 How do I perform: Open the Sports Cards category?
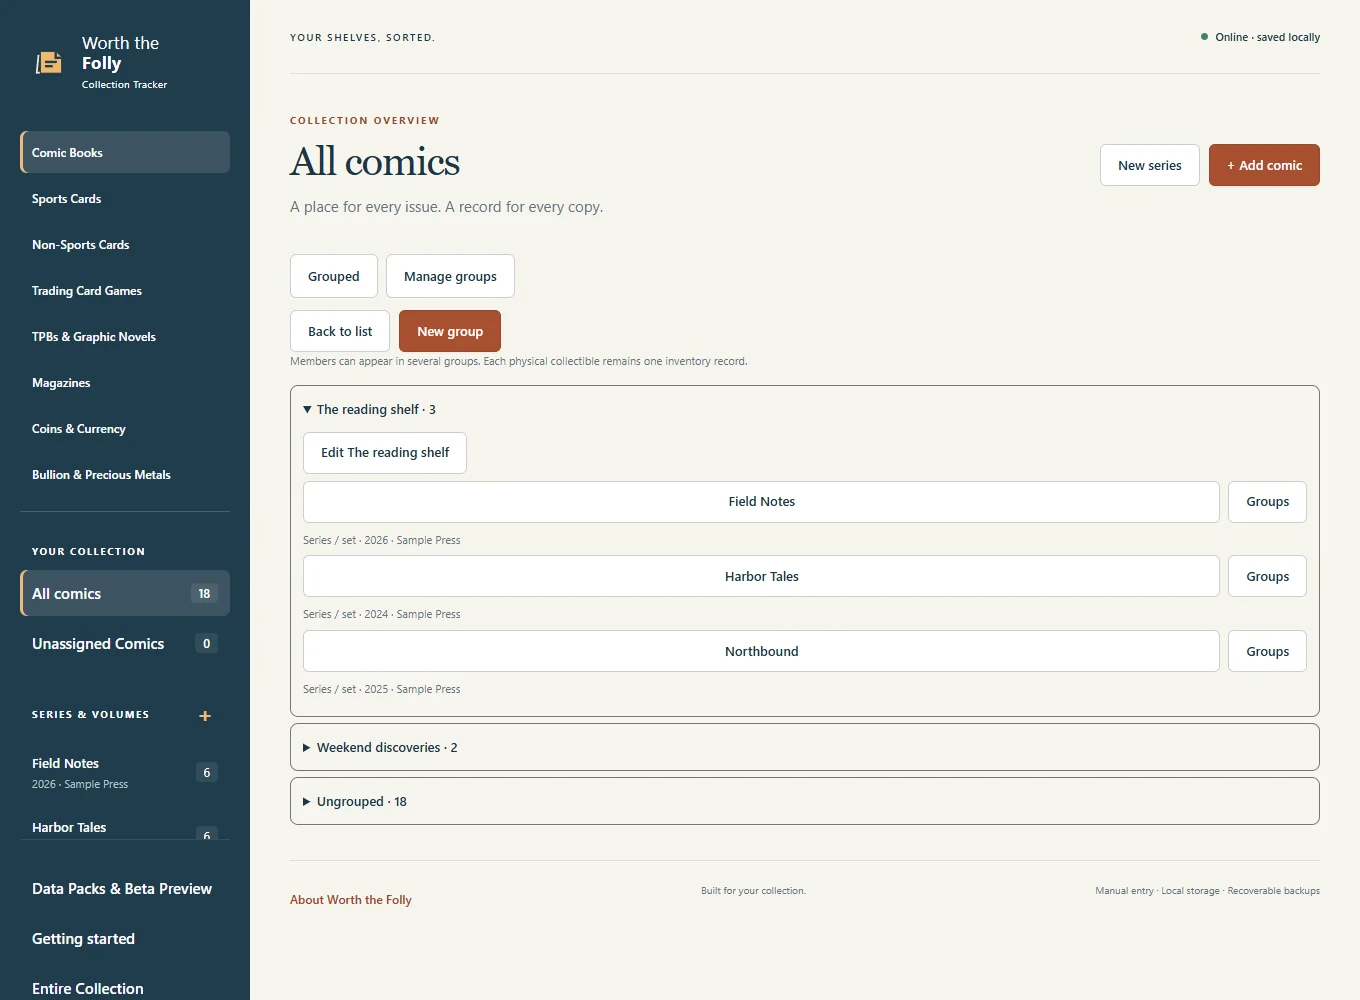point(125,198)
